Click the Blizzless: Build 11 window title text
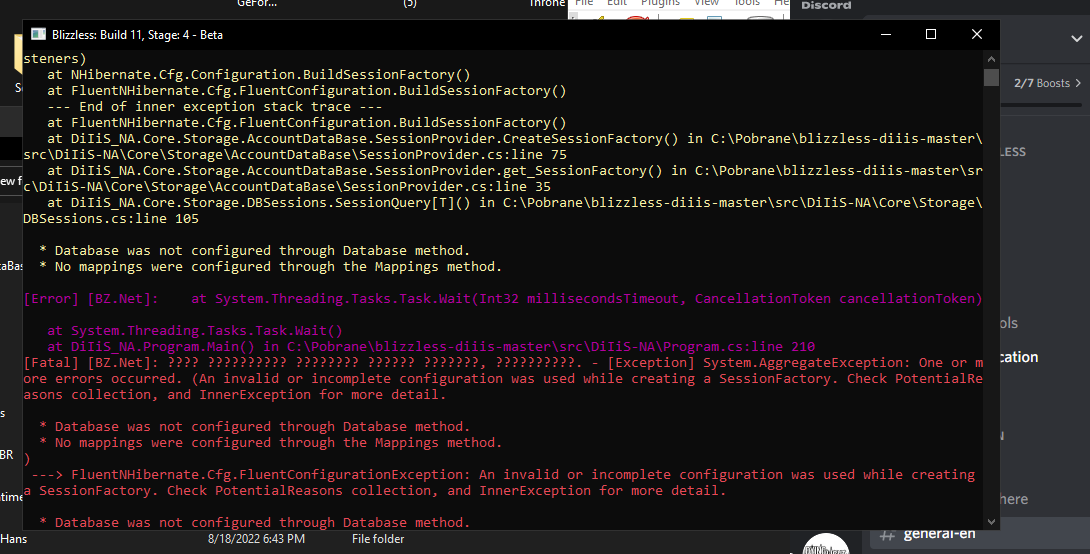The image size is (1090, 554). pyautogui.click(x=137, y=35)
